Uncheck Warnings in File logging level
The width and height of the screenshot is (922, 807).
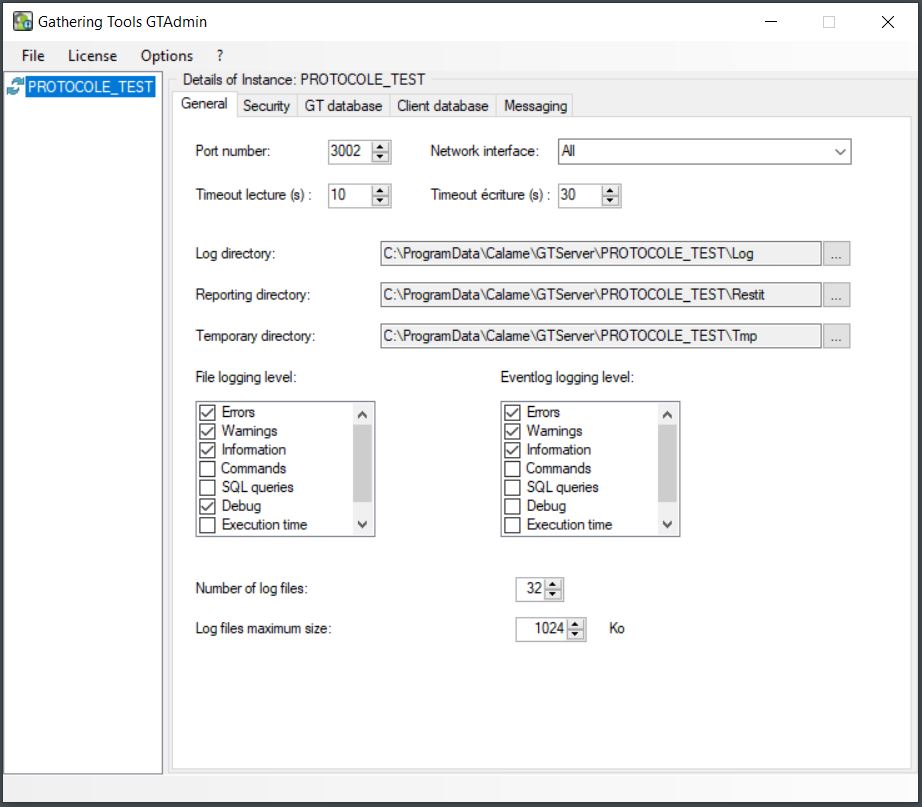click(207, 431)
